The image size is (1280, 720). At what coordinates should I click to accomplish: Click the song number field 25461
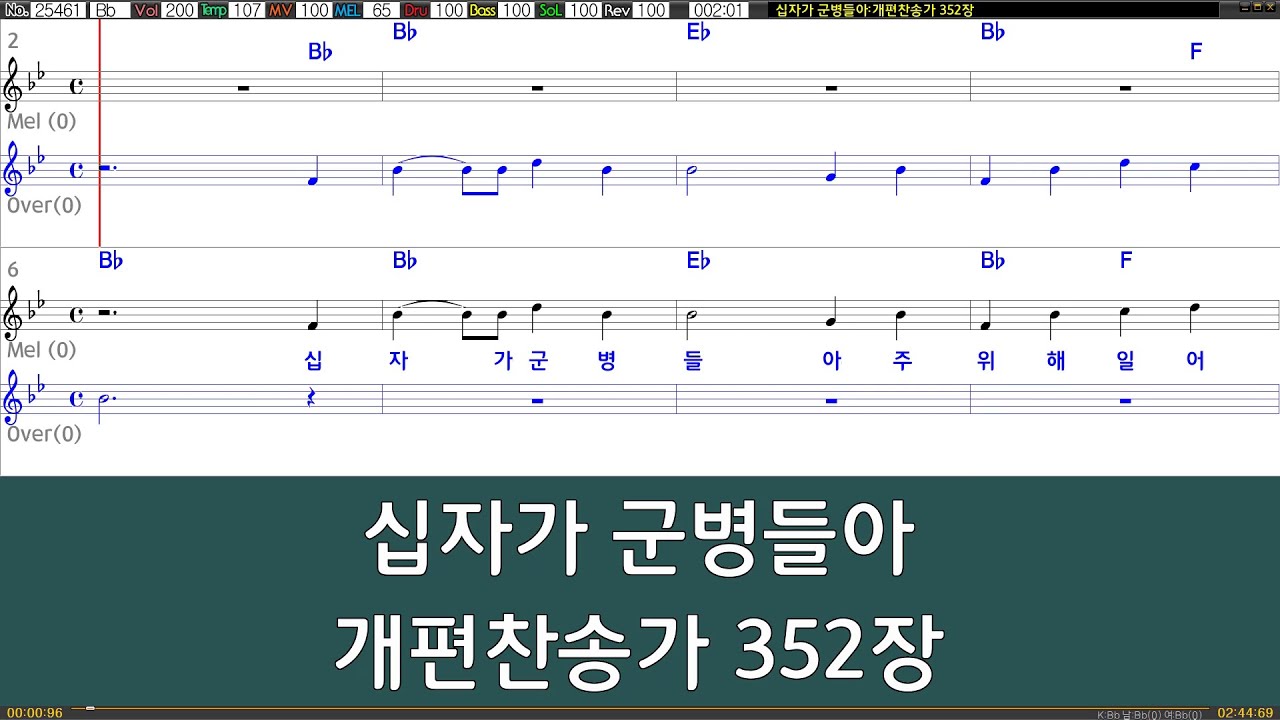[58, 10]
